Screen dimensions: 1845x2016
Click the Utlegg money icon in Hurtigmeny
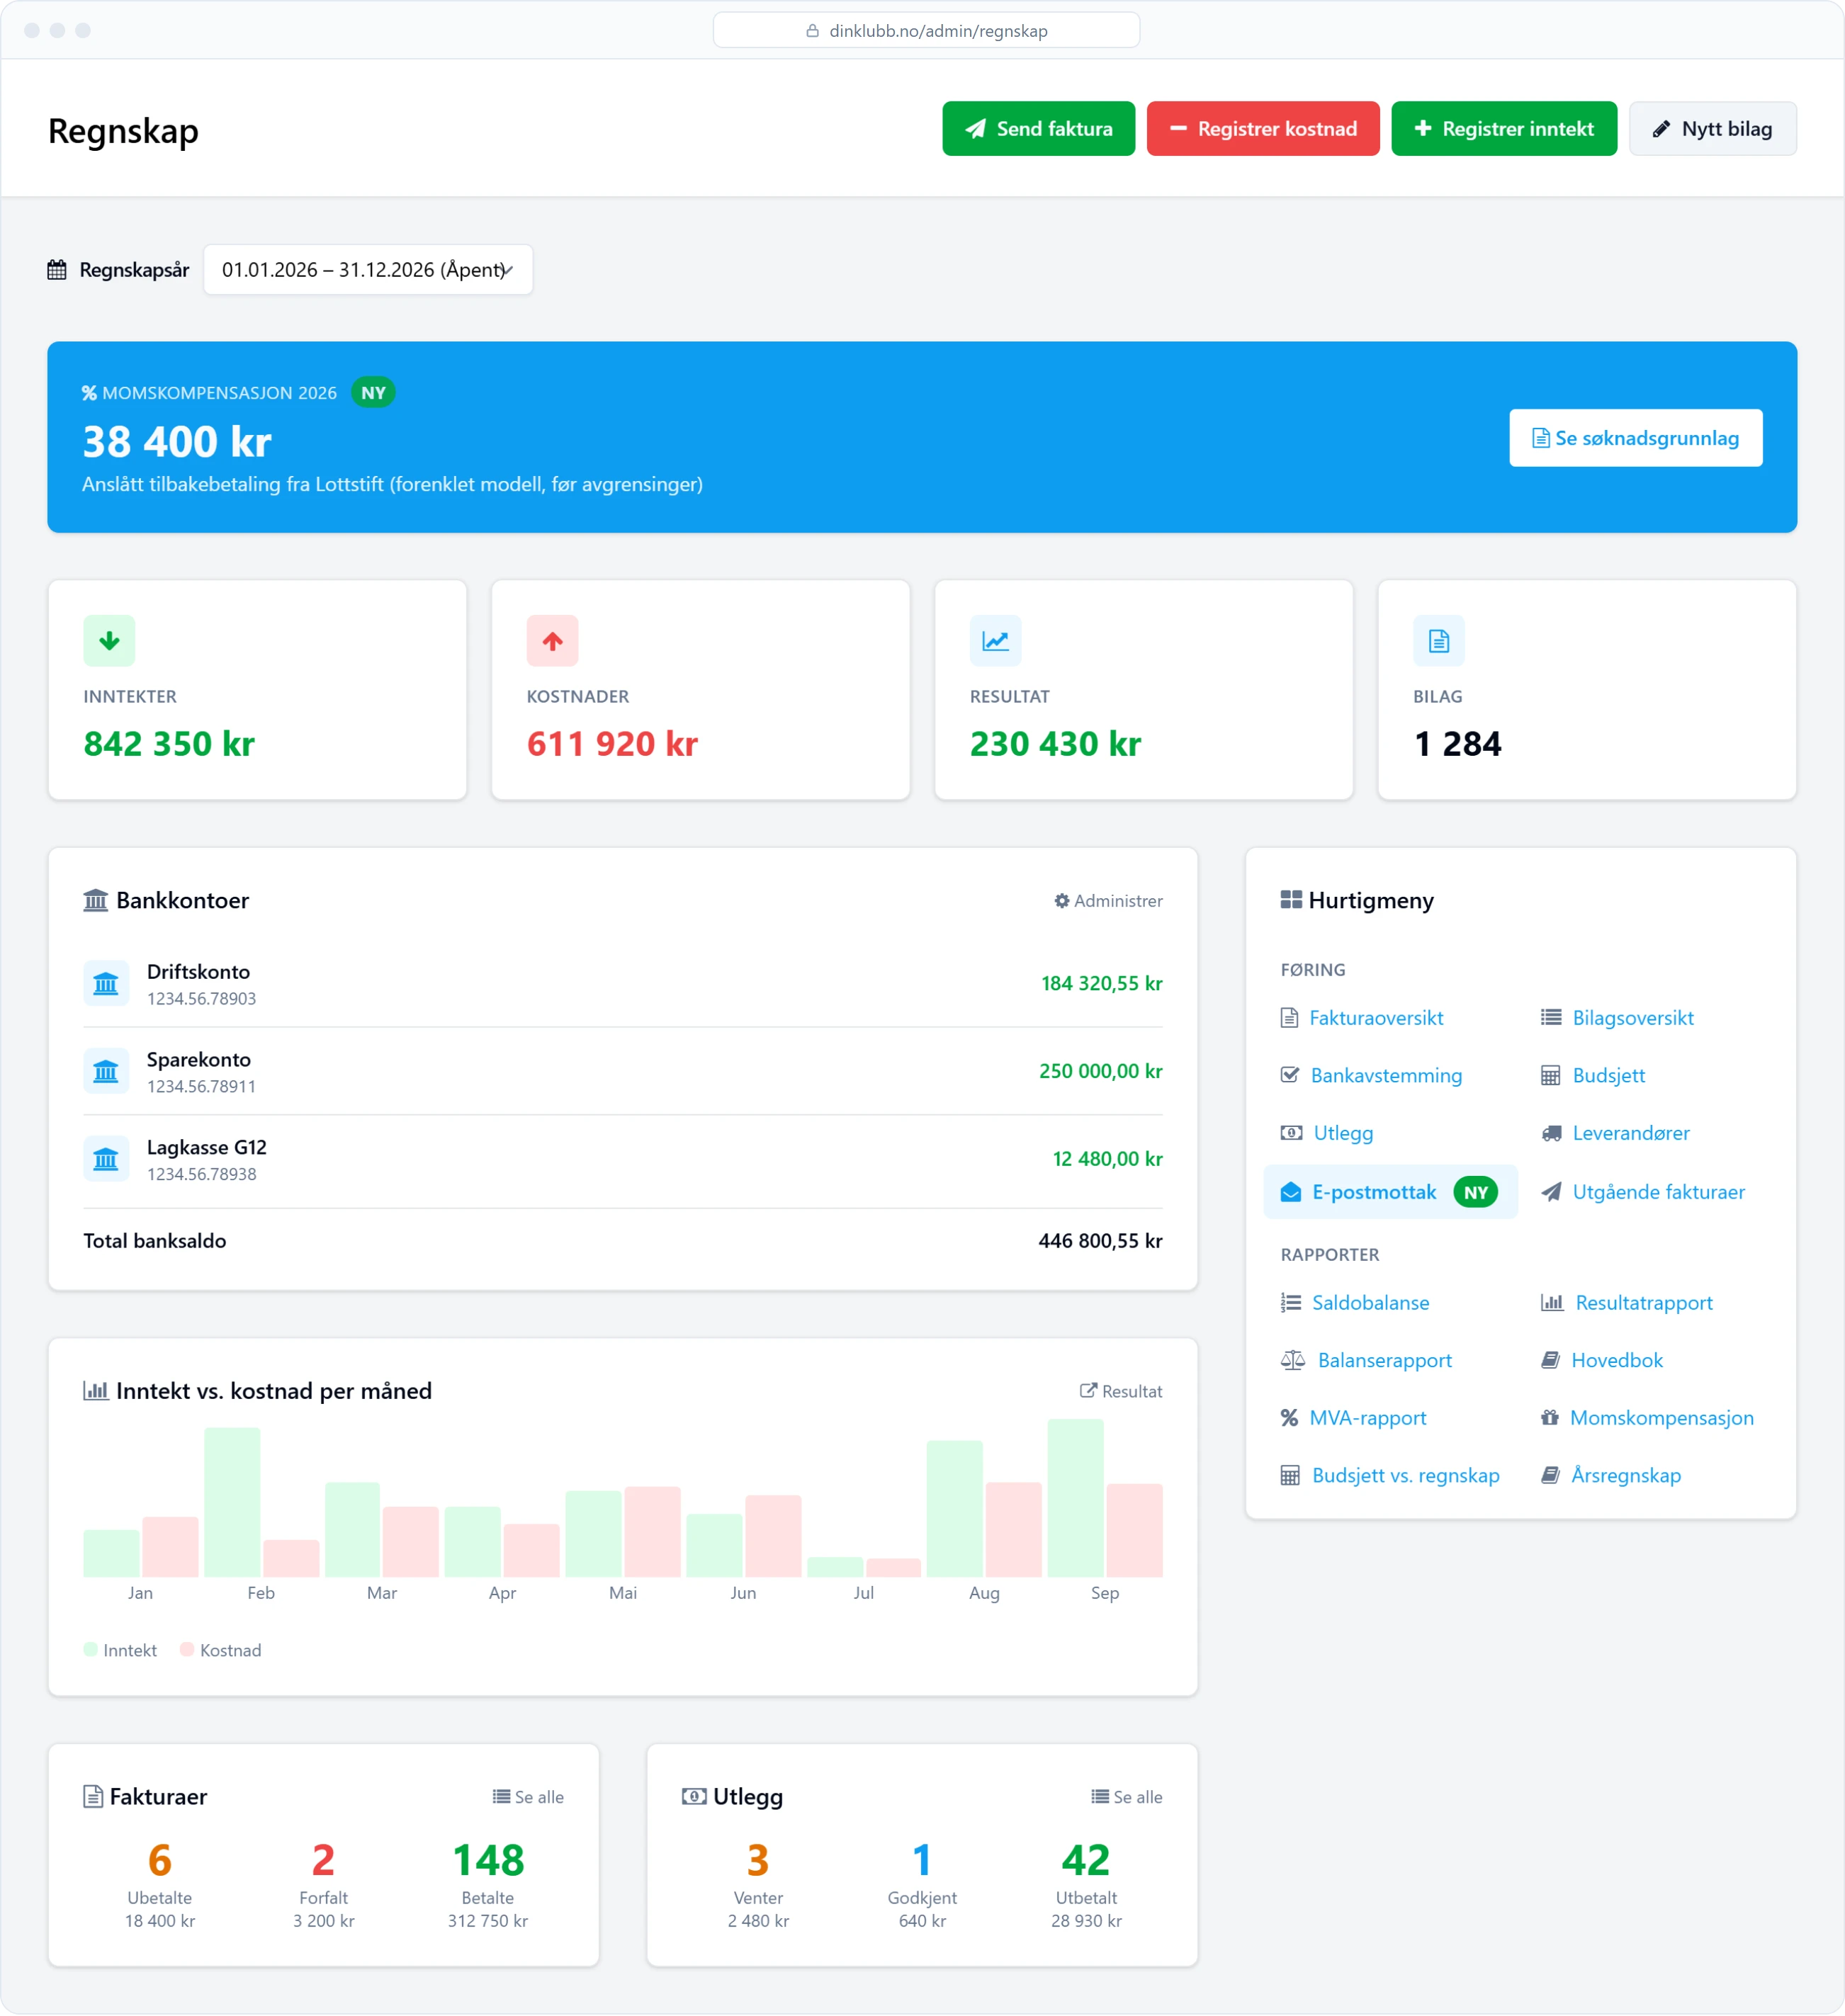(1291, 1133)
